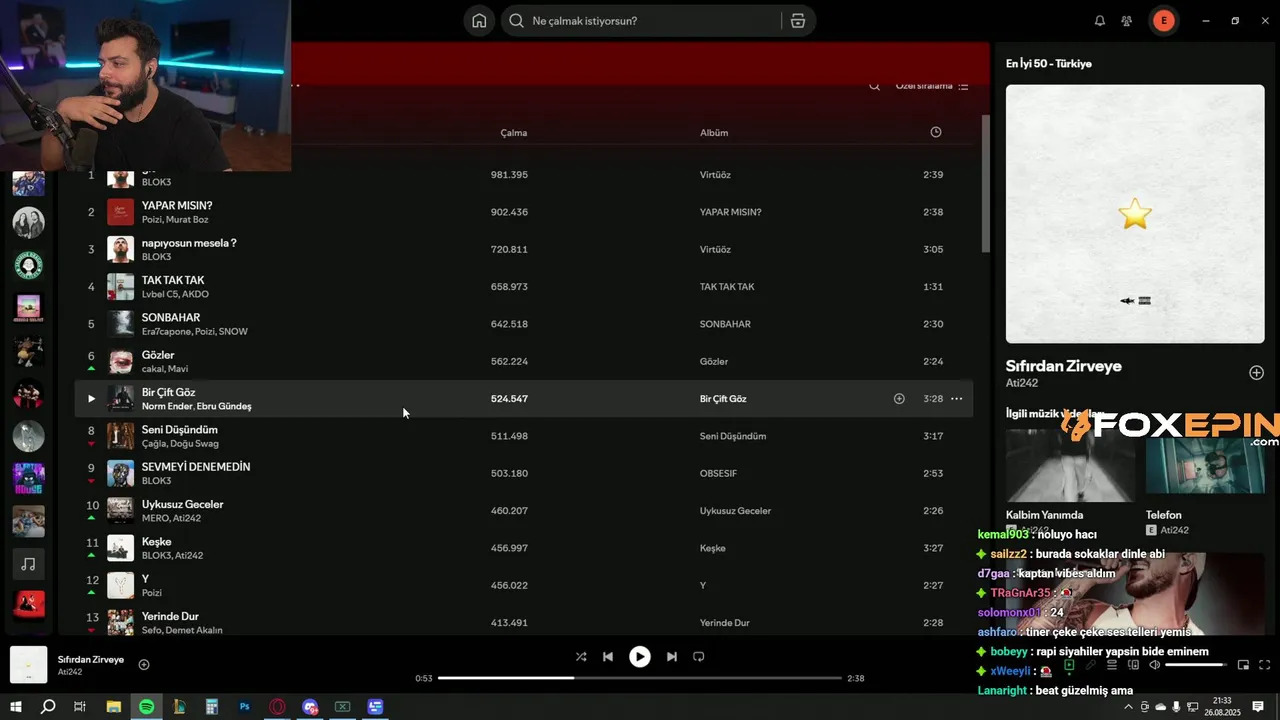This screenshot has width=1280, height=720.
Task: Open more options for Bir Çift Göz
Action: pos(957,399)
